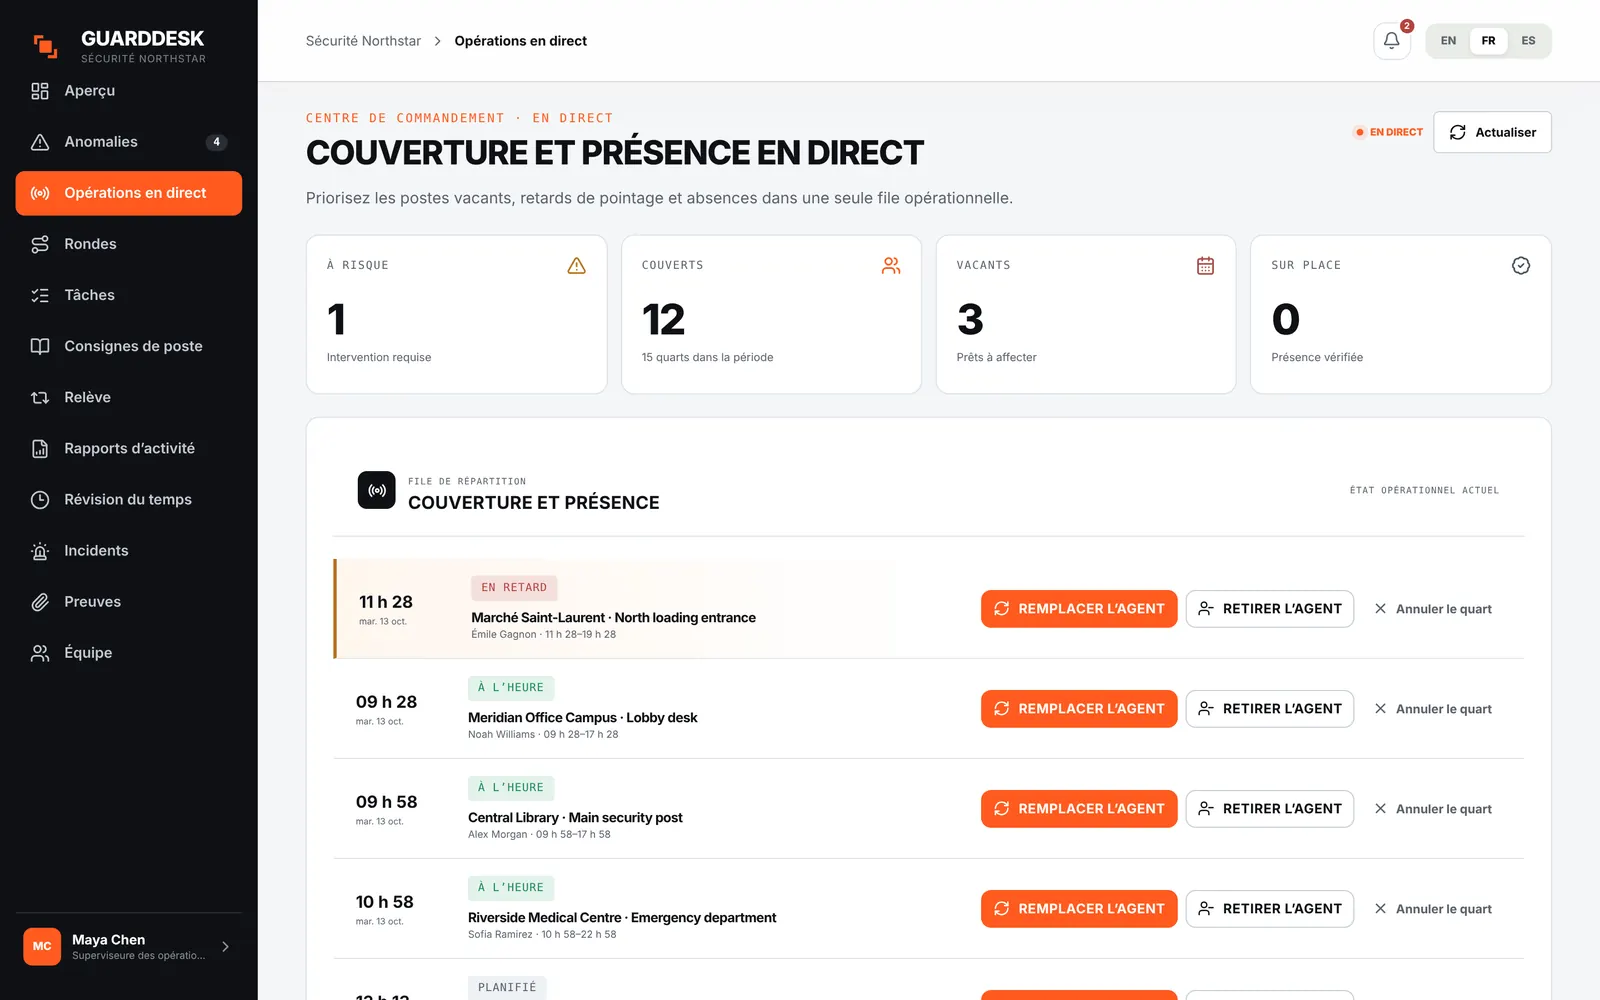This screenshot has width=1600, height=1000.
Task: Go to Anomalies menu item
Action: click(x=129, y=142)
